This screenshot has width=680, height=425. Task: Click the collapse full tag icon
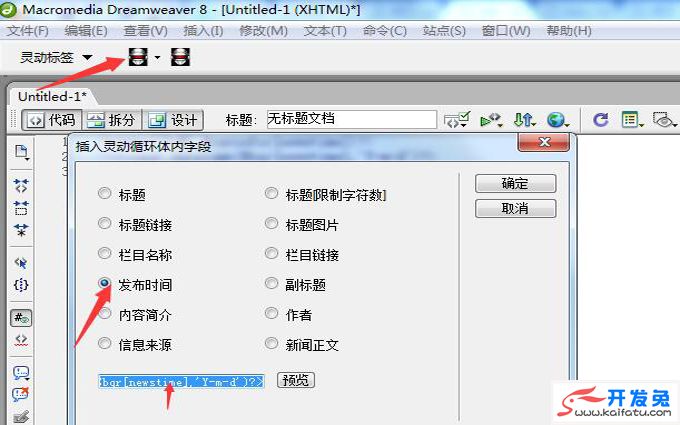point(21,186)
